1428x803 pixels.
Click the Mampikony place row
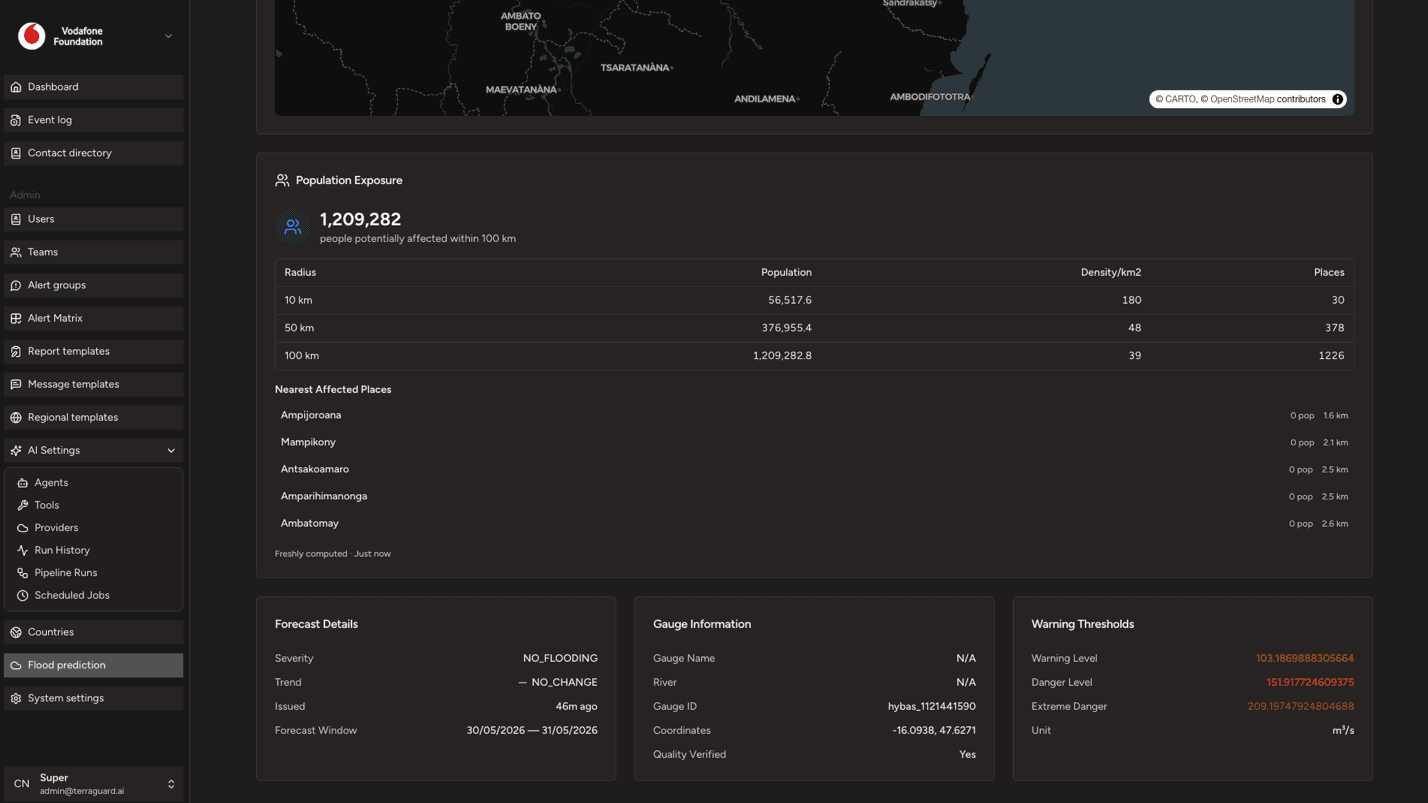[814, 442]
